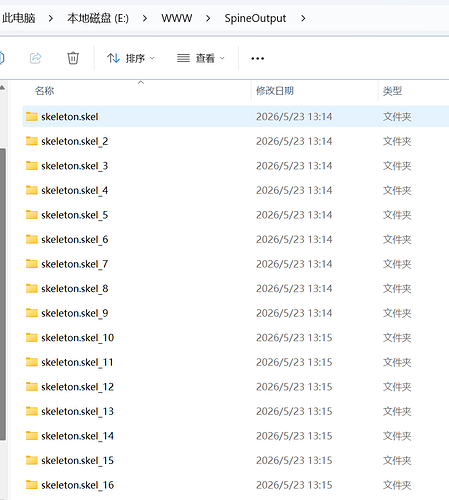Click the skeleton.skel_8 folder icon
449x500 pixels.
point(32,288)
